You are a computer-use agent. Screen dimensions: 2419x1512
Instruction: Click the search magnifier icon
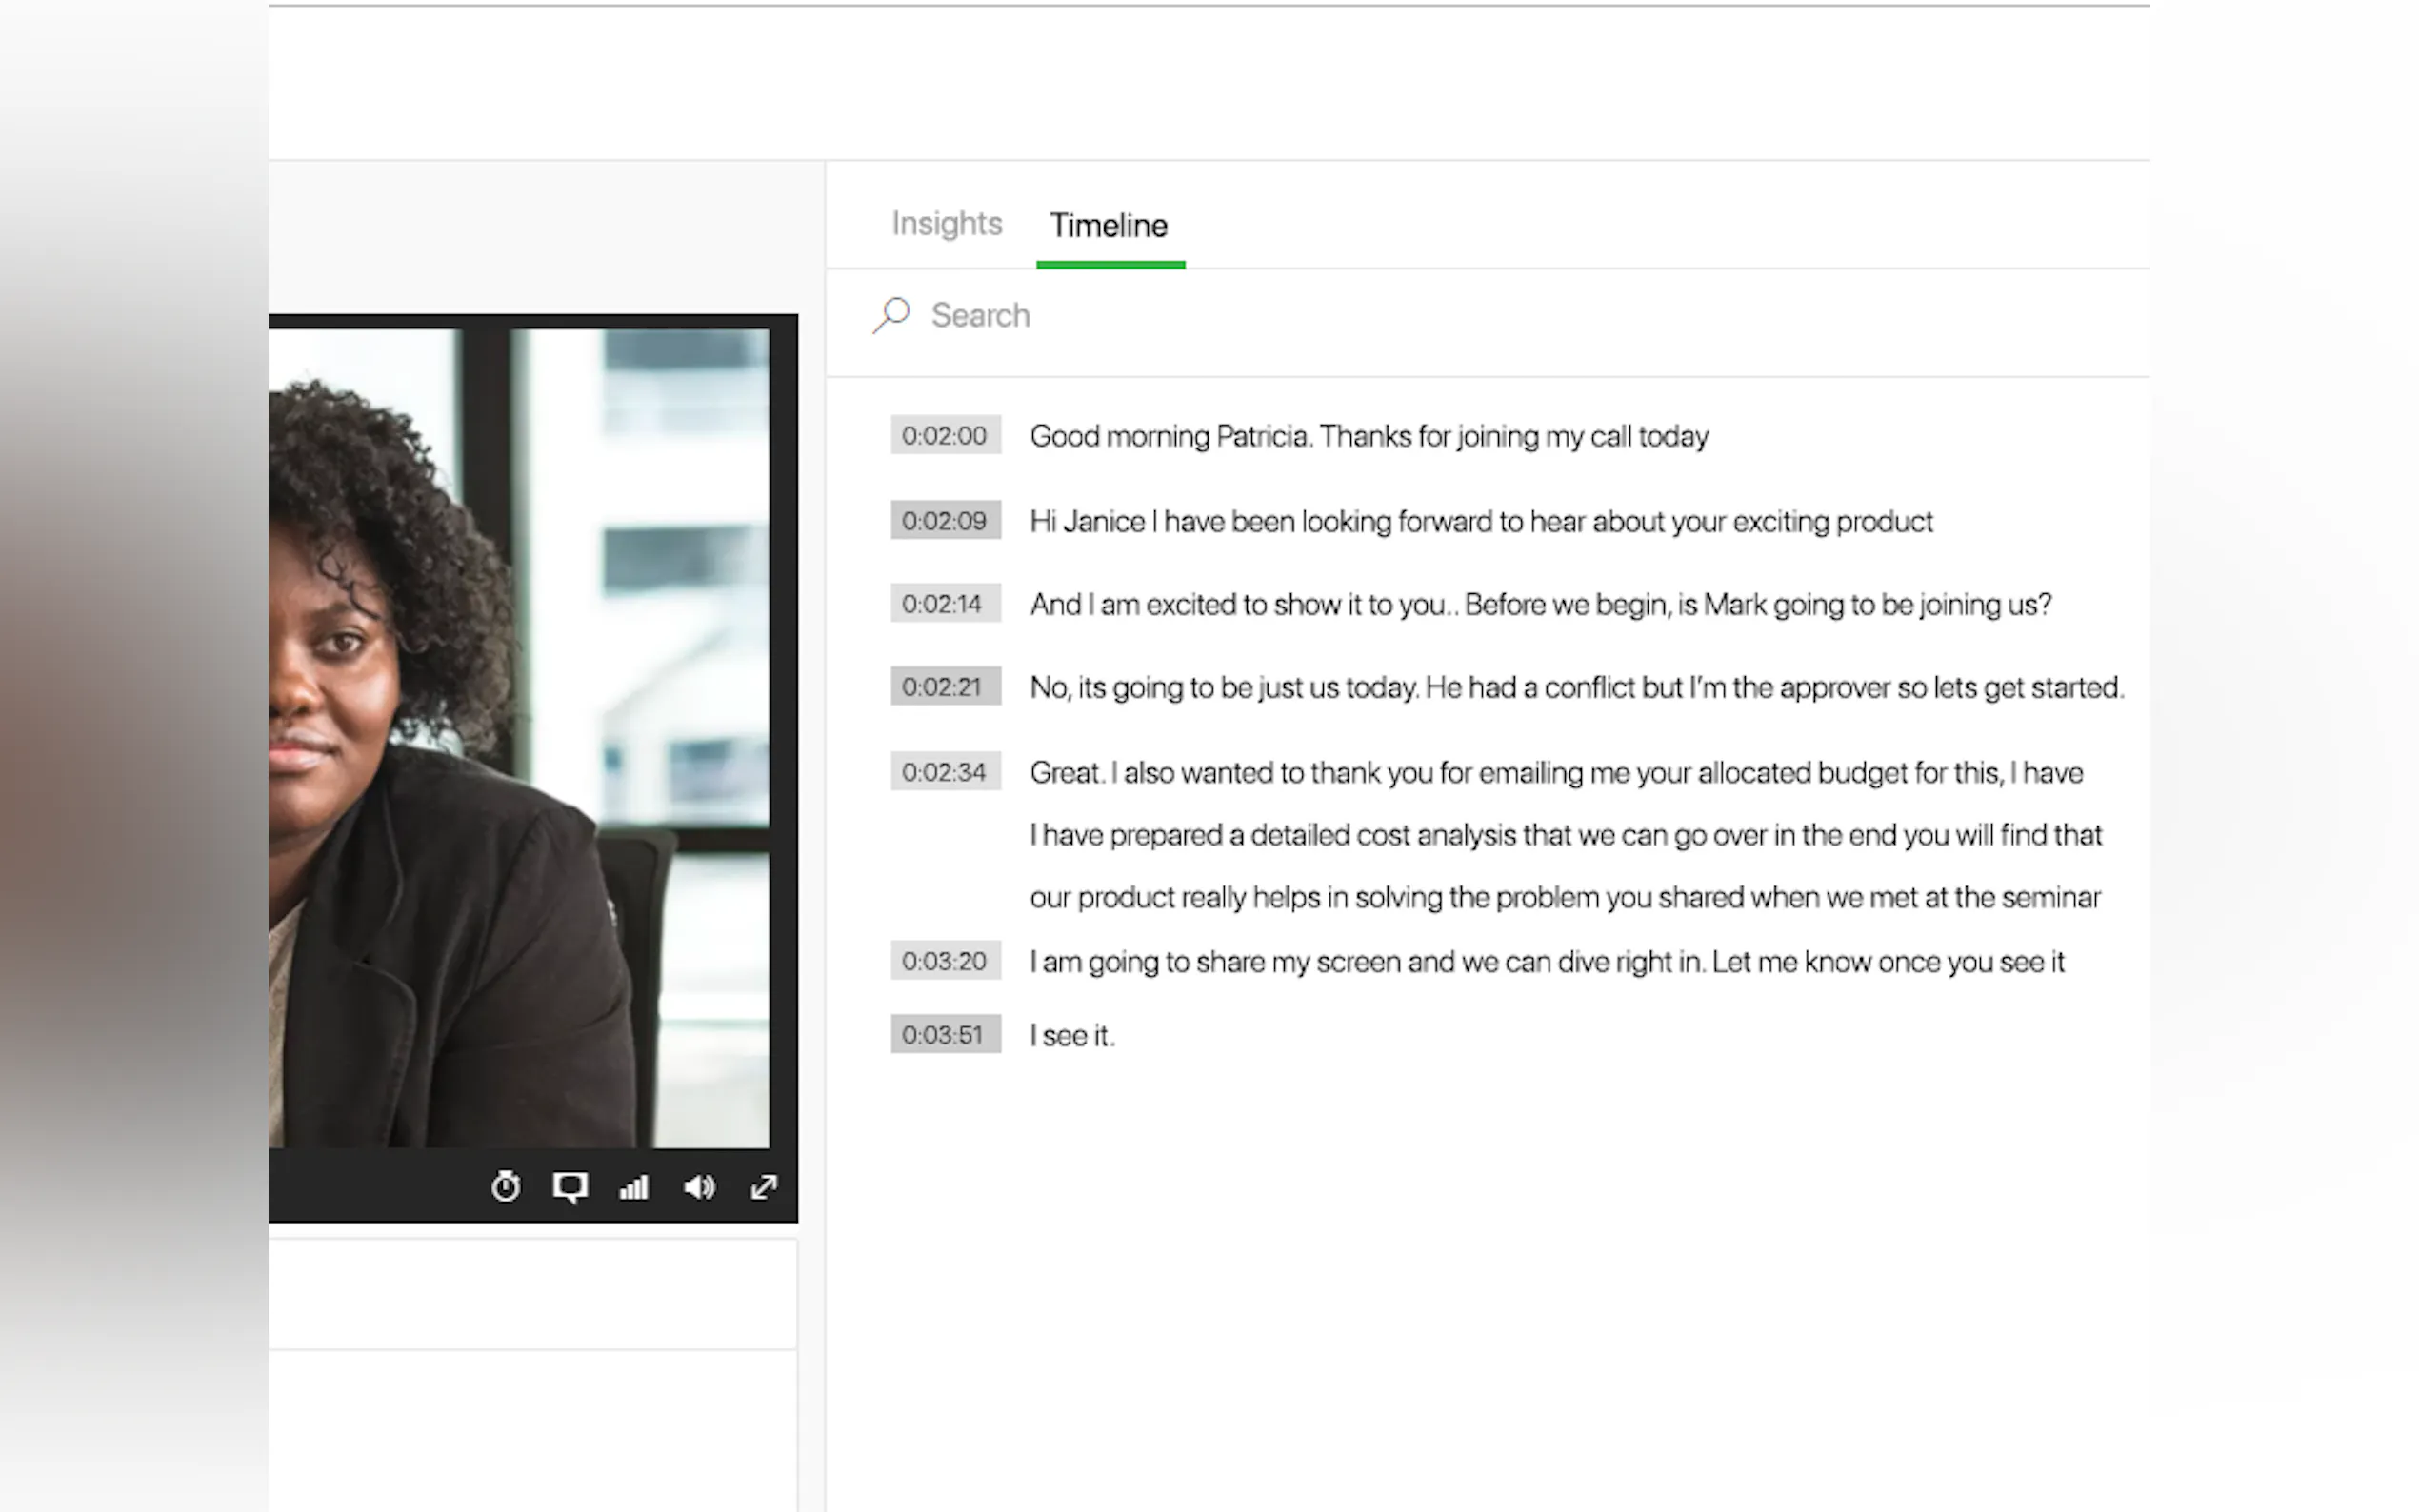point(891,315)
